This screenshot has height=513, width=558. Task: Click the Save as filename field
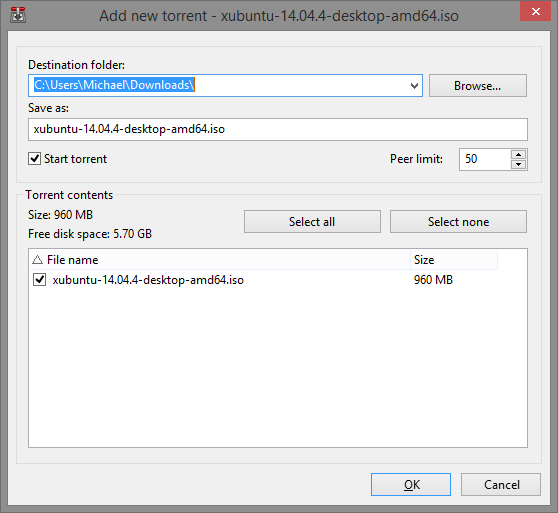click(x=278, y=129)
